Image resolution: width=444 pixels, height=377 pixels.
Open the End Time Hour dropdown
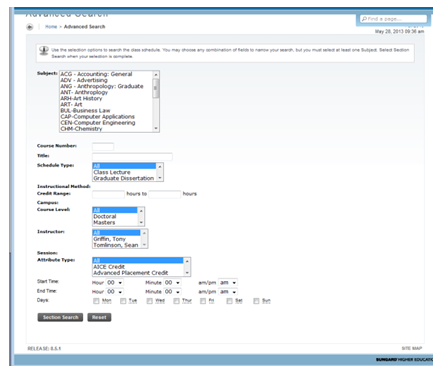pos(115,292)
